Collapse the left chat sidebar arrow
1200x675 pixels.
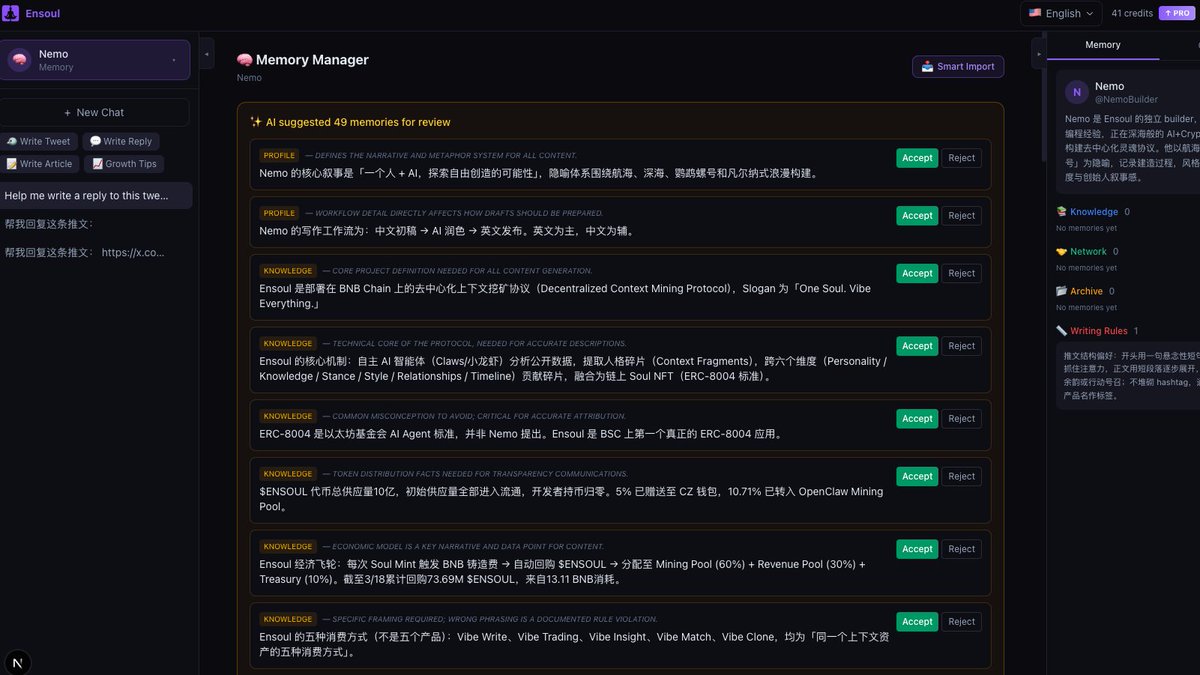coord(207,53)
